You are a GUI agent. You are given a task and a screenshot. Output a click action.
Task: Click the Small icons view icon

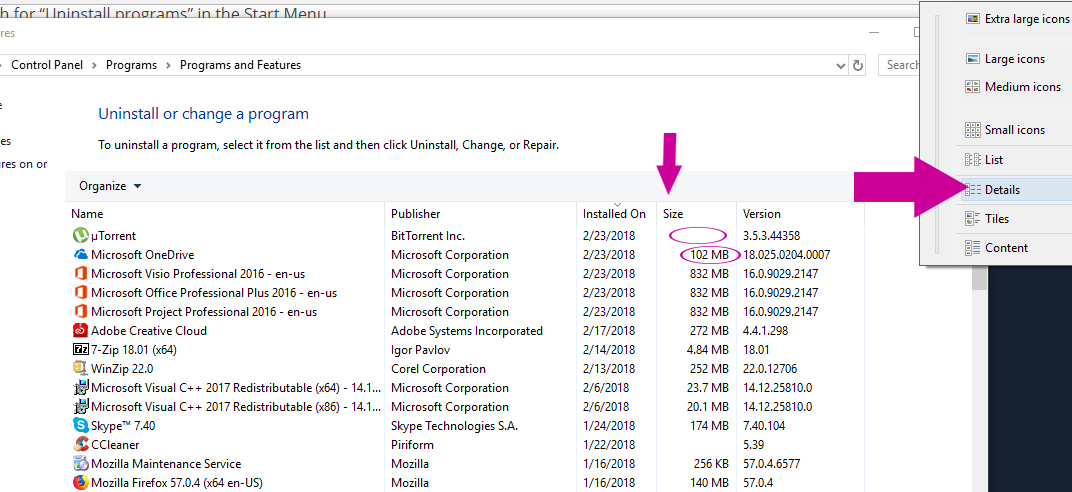coord(972,130)
